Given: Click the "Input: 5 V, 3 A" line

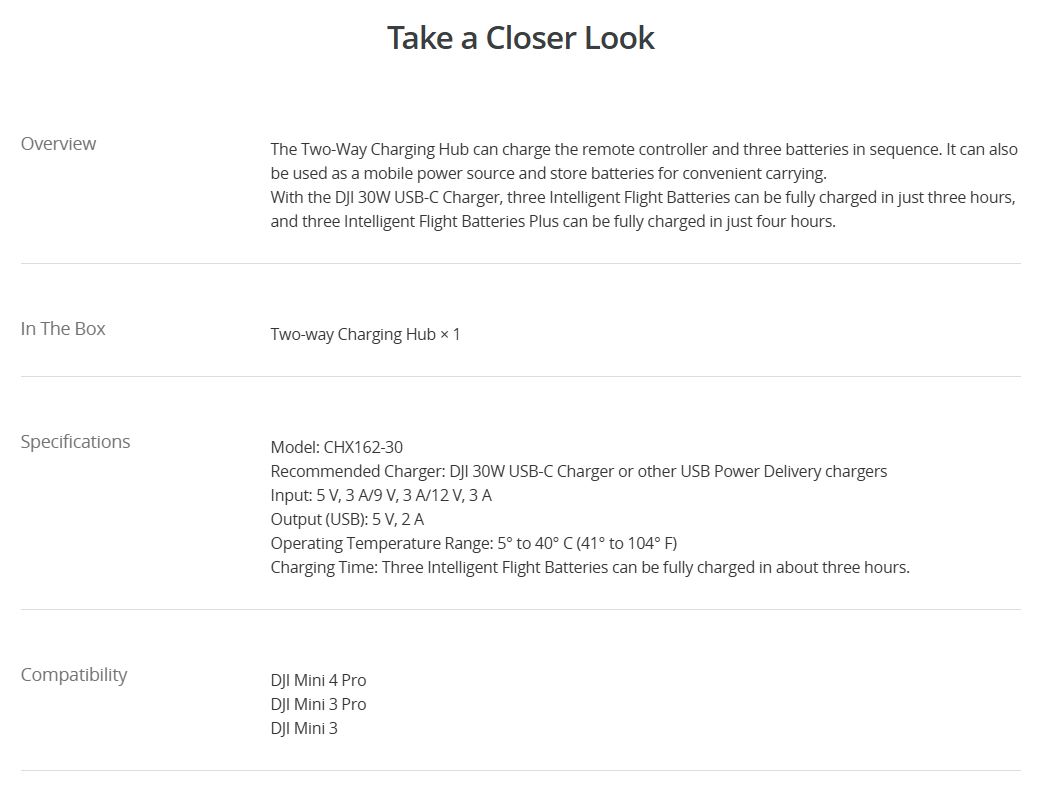Looking at the screenshot, I should pyautogui.click(x=380, y=495).
